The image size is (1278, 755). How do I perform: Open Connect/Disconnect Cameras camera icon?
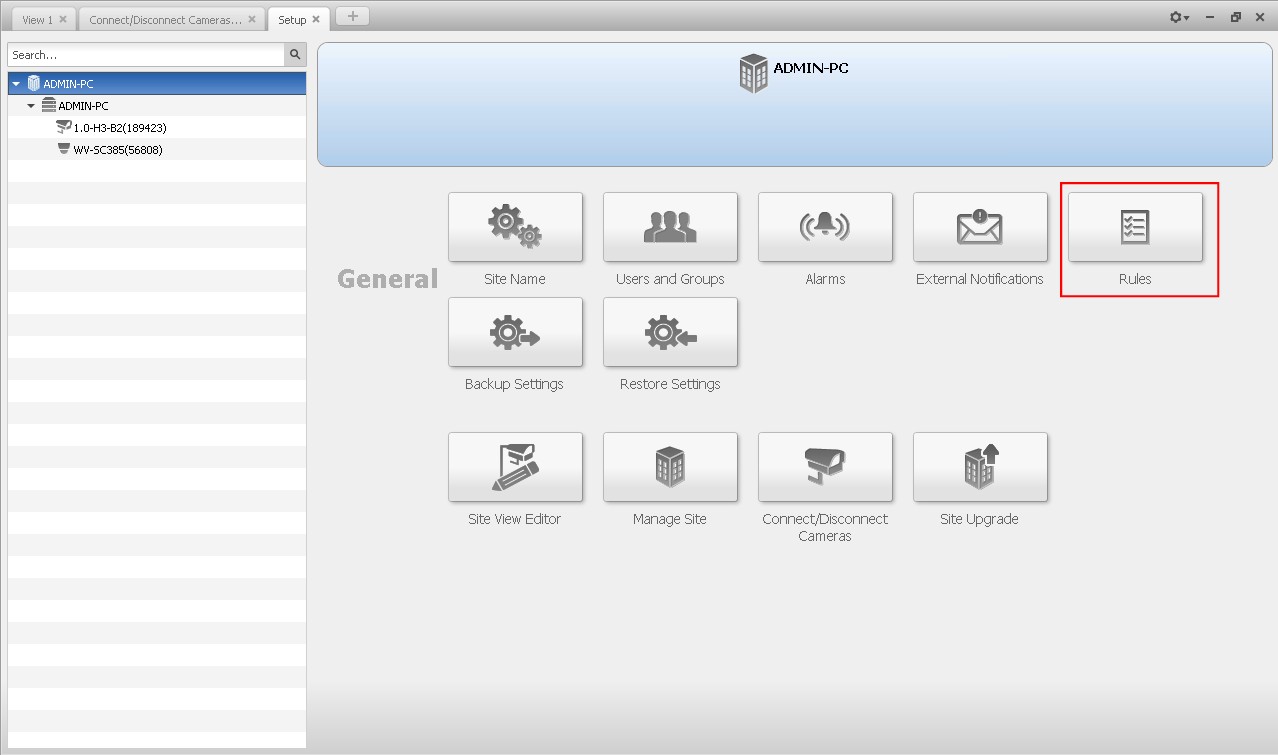point(825,467)
